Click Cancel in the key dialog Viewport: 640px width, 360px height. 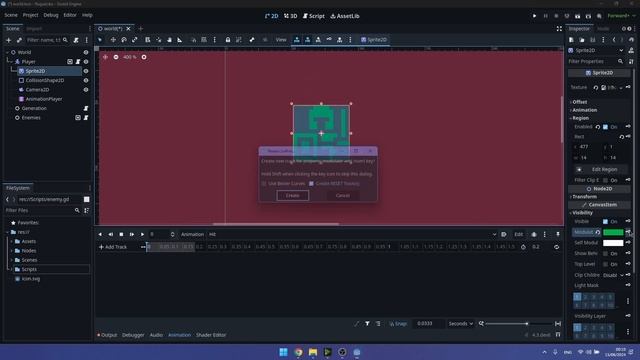[x=342, y=196]
